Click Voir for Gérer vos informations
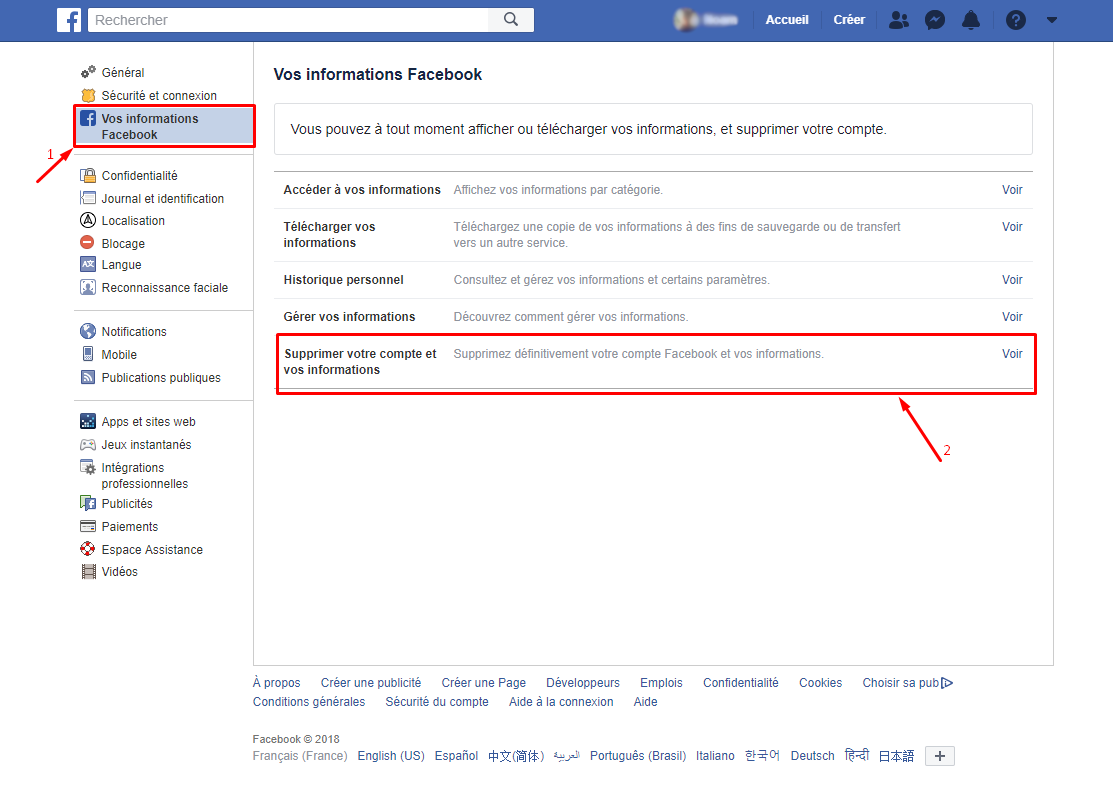The image size is (1113, 785). click(1012, 317)
